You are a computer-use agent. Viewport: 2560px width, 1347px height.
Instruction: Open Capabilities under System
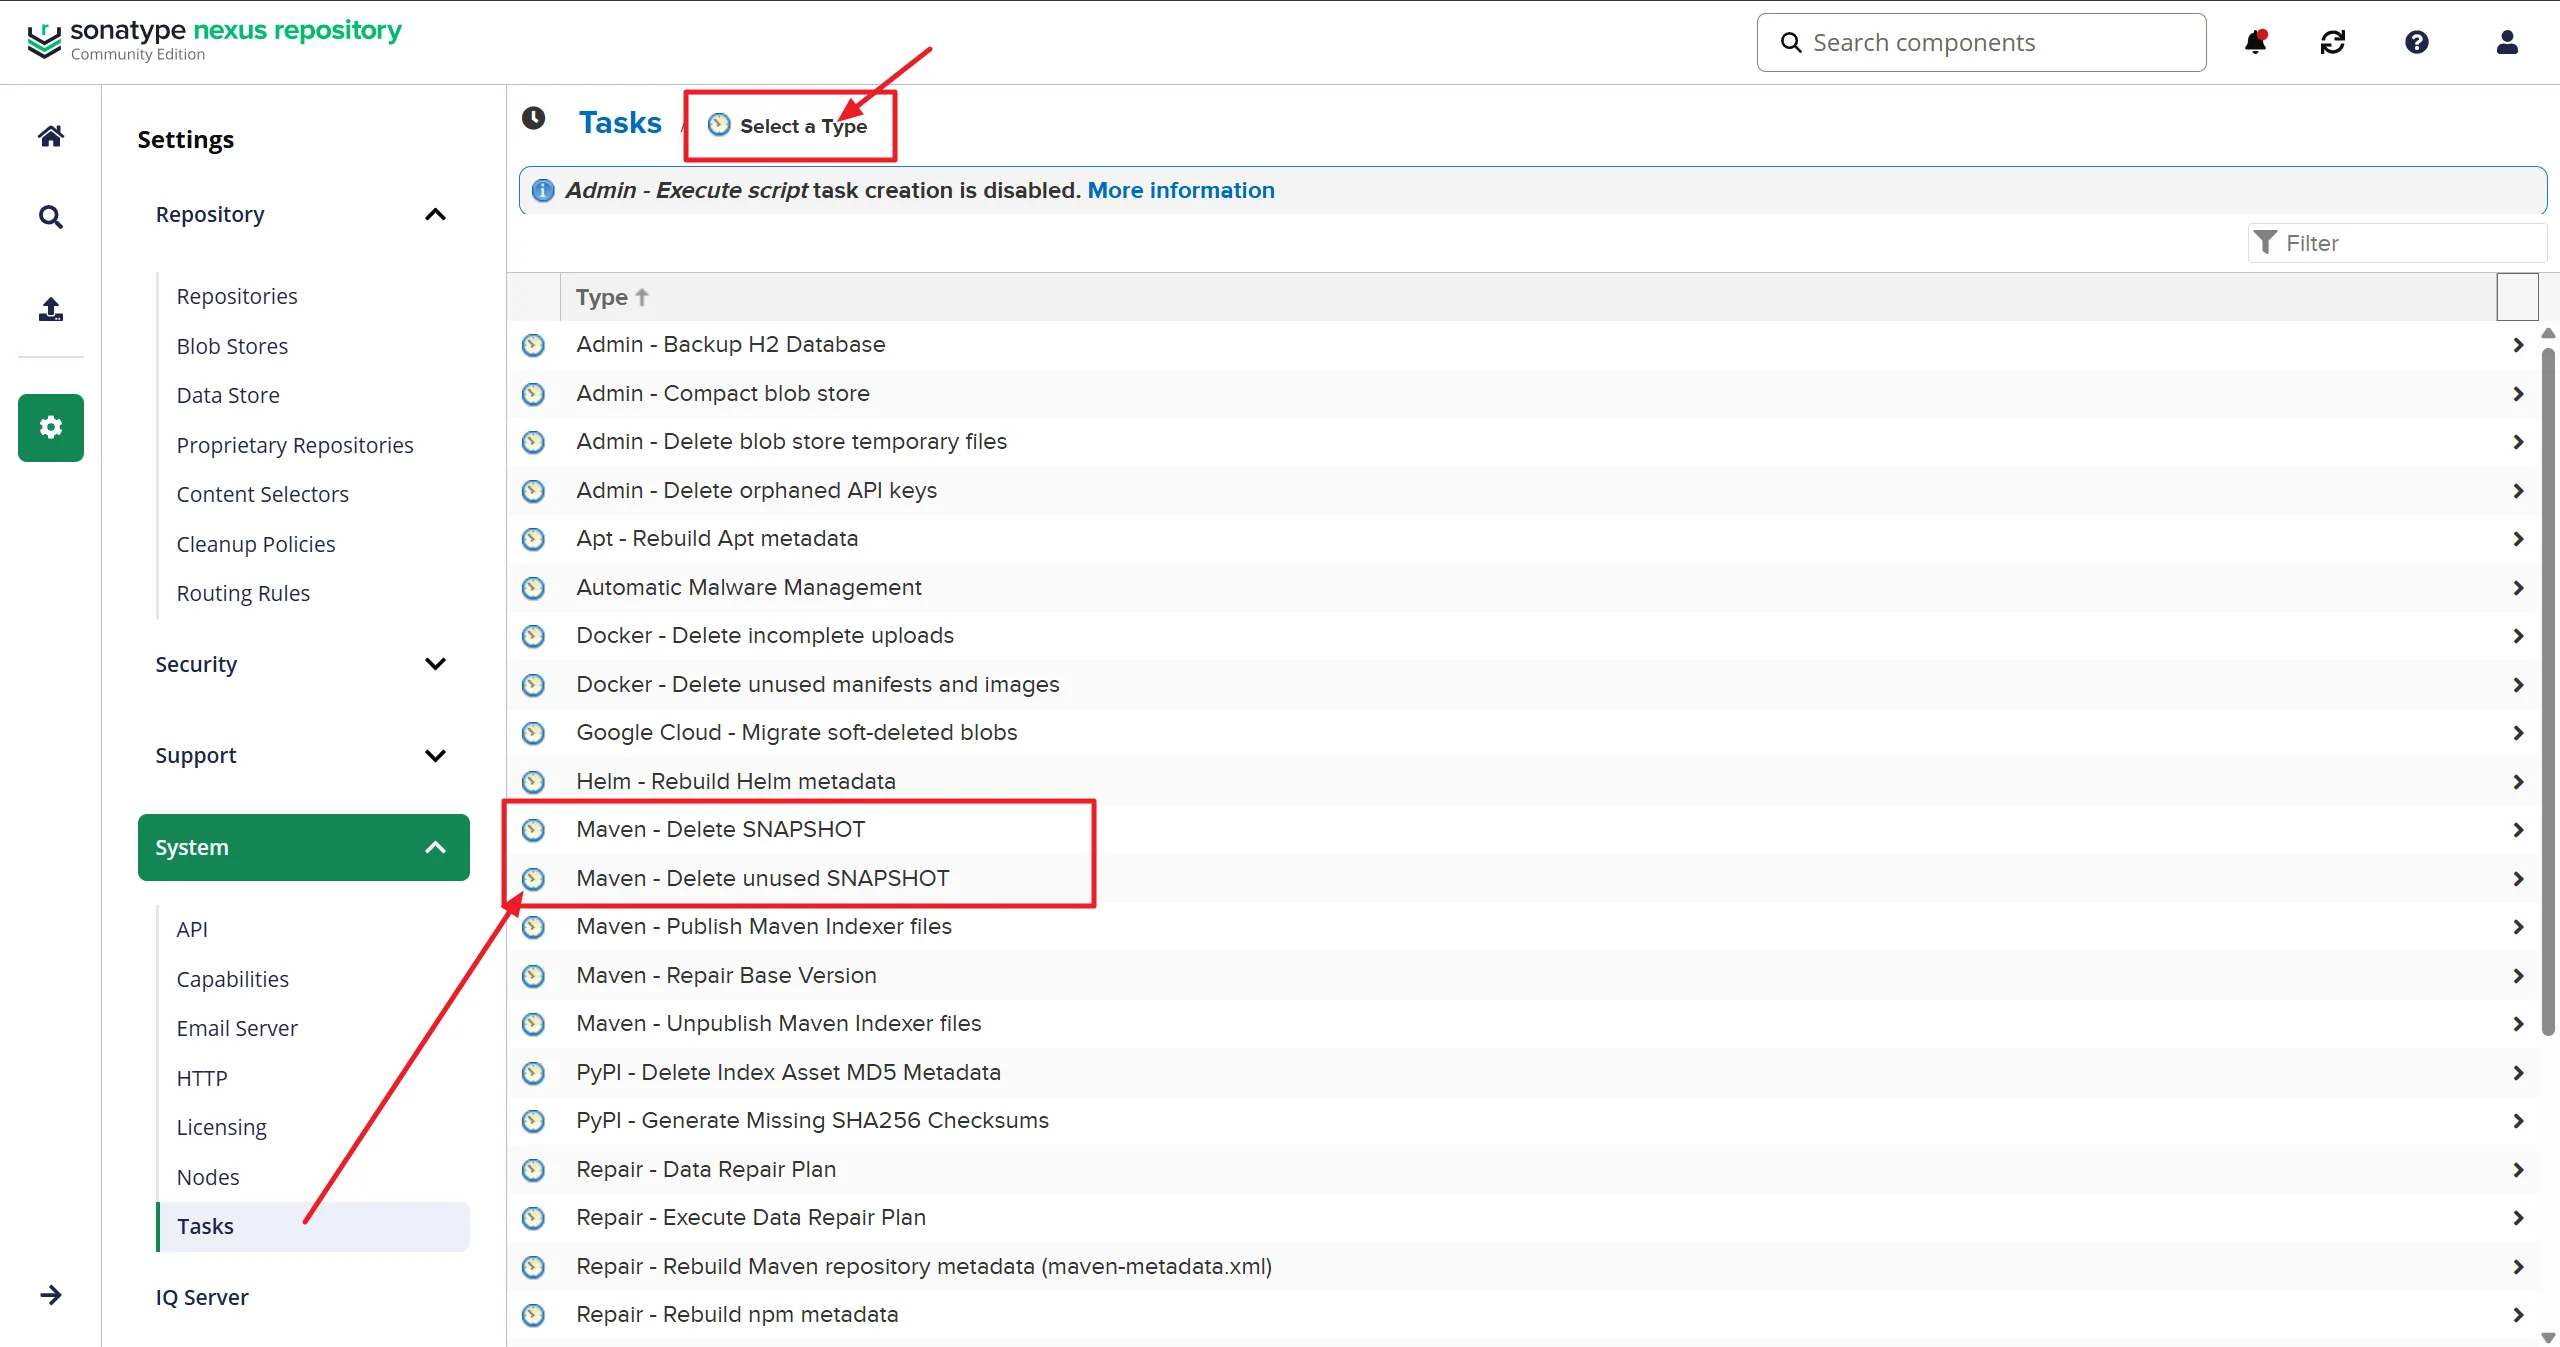(x=233, y=979)
